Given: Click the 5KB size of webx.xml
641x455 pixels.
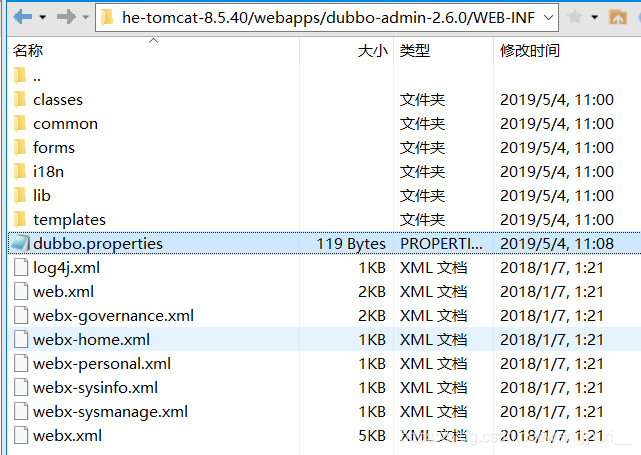Looking at the screenshot, I should (x=372, y=435).
